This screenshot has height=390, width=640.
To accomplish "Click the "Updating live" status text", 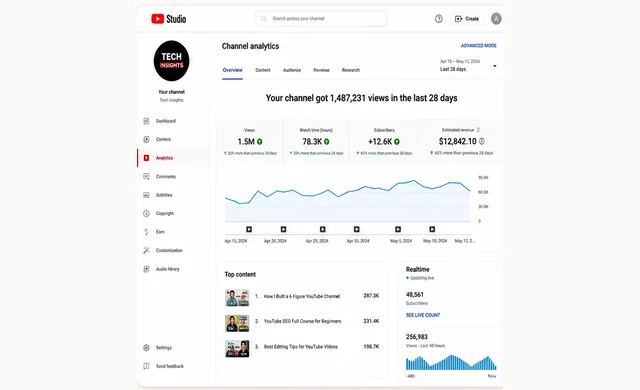I will click(x=422, y=278).
